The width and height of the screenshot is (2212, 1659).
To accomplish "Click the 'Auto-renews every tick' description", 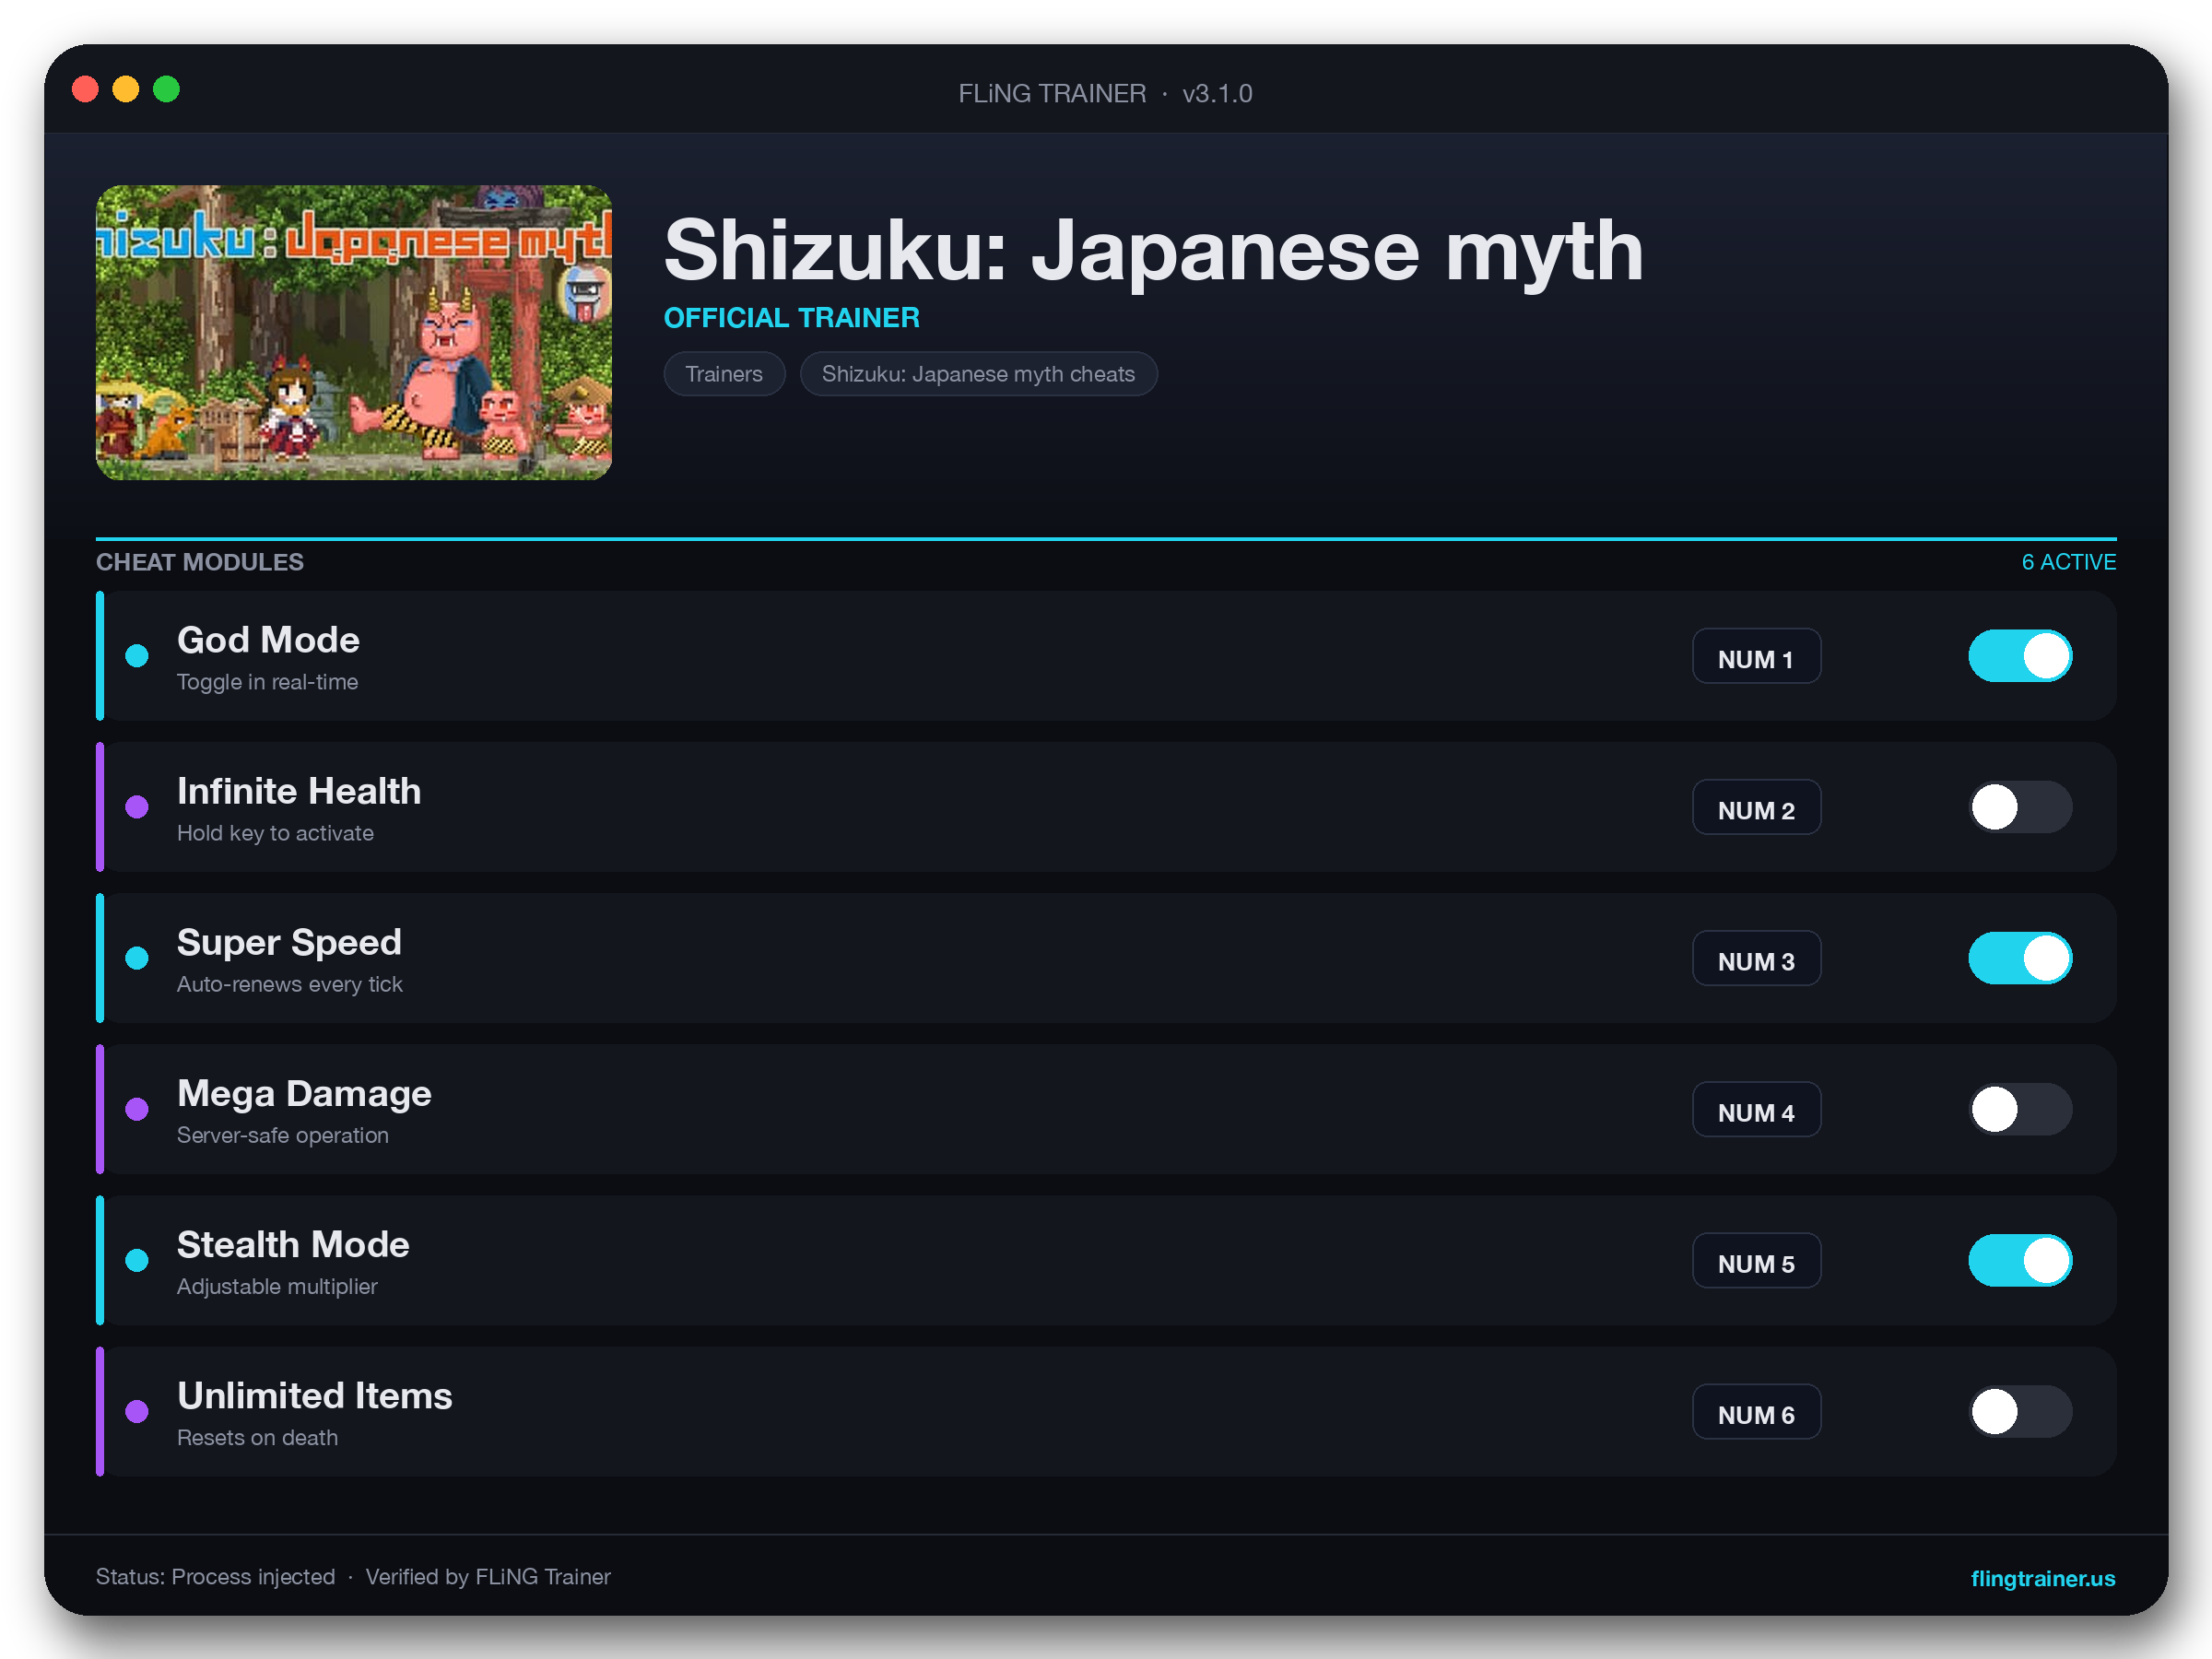I will [289, 984].
